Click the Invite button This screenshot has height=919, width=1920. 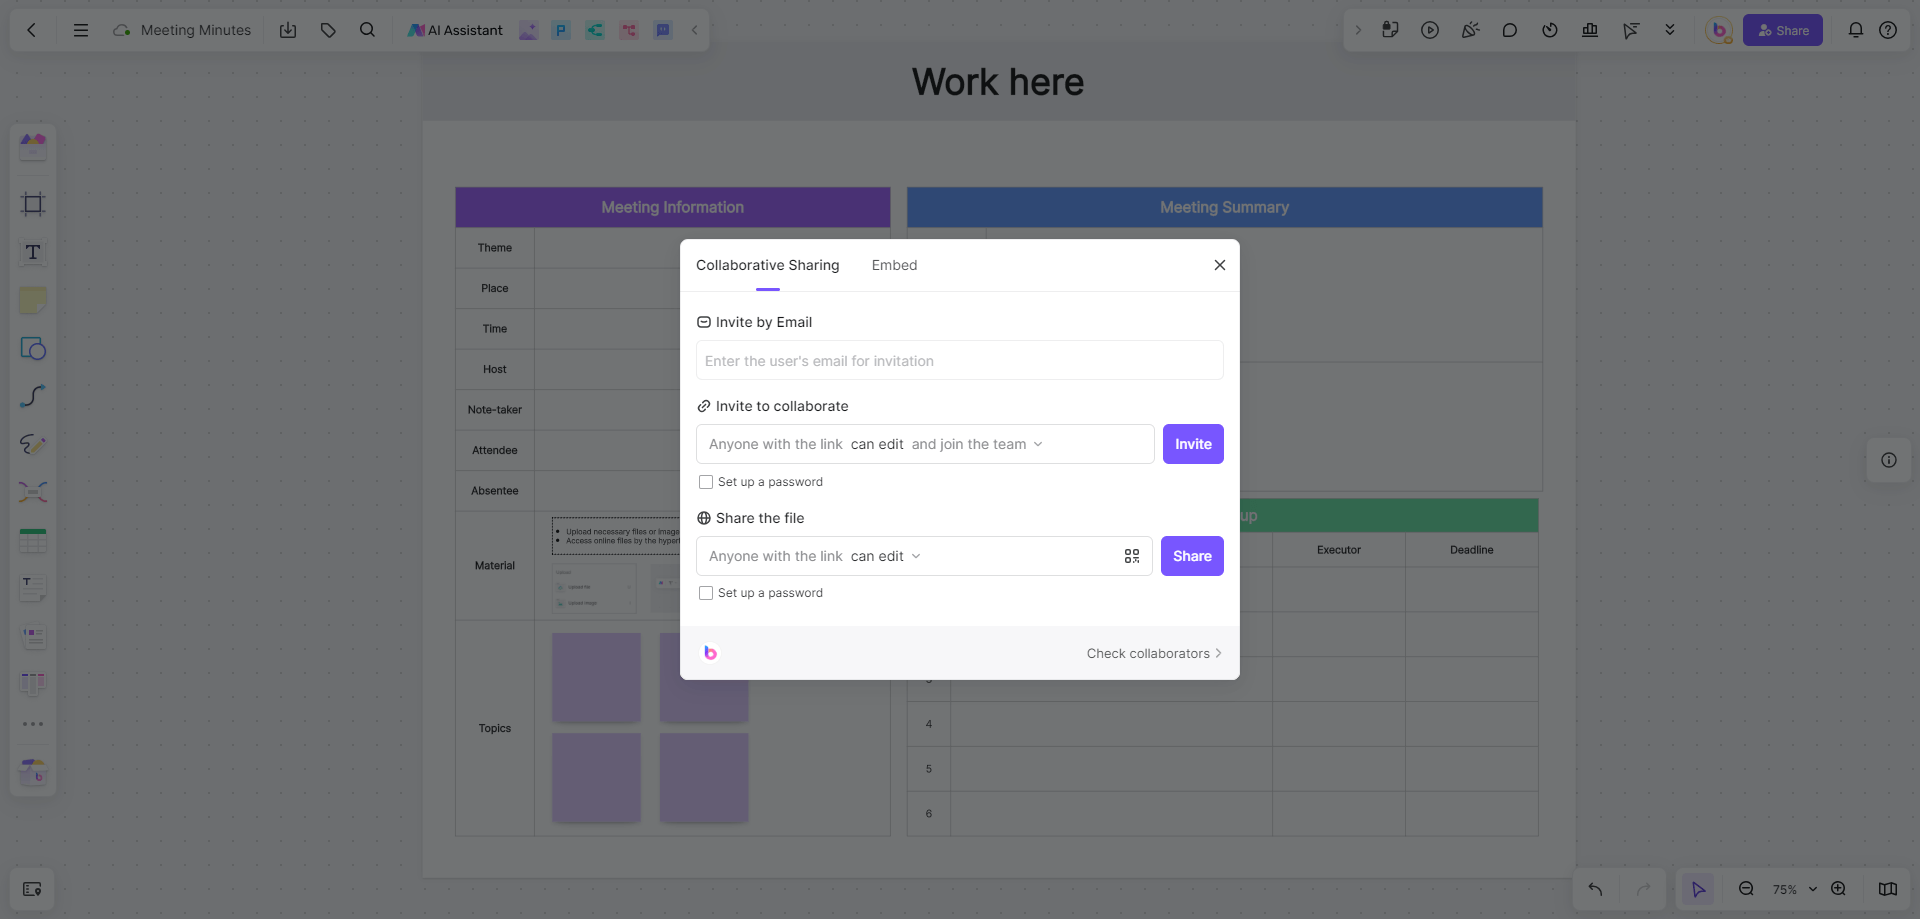point(1193,444)
